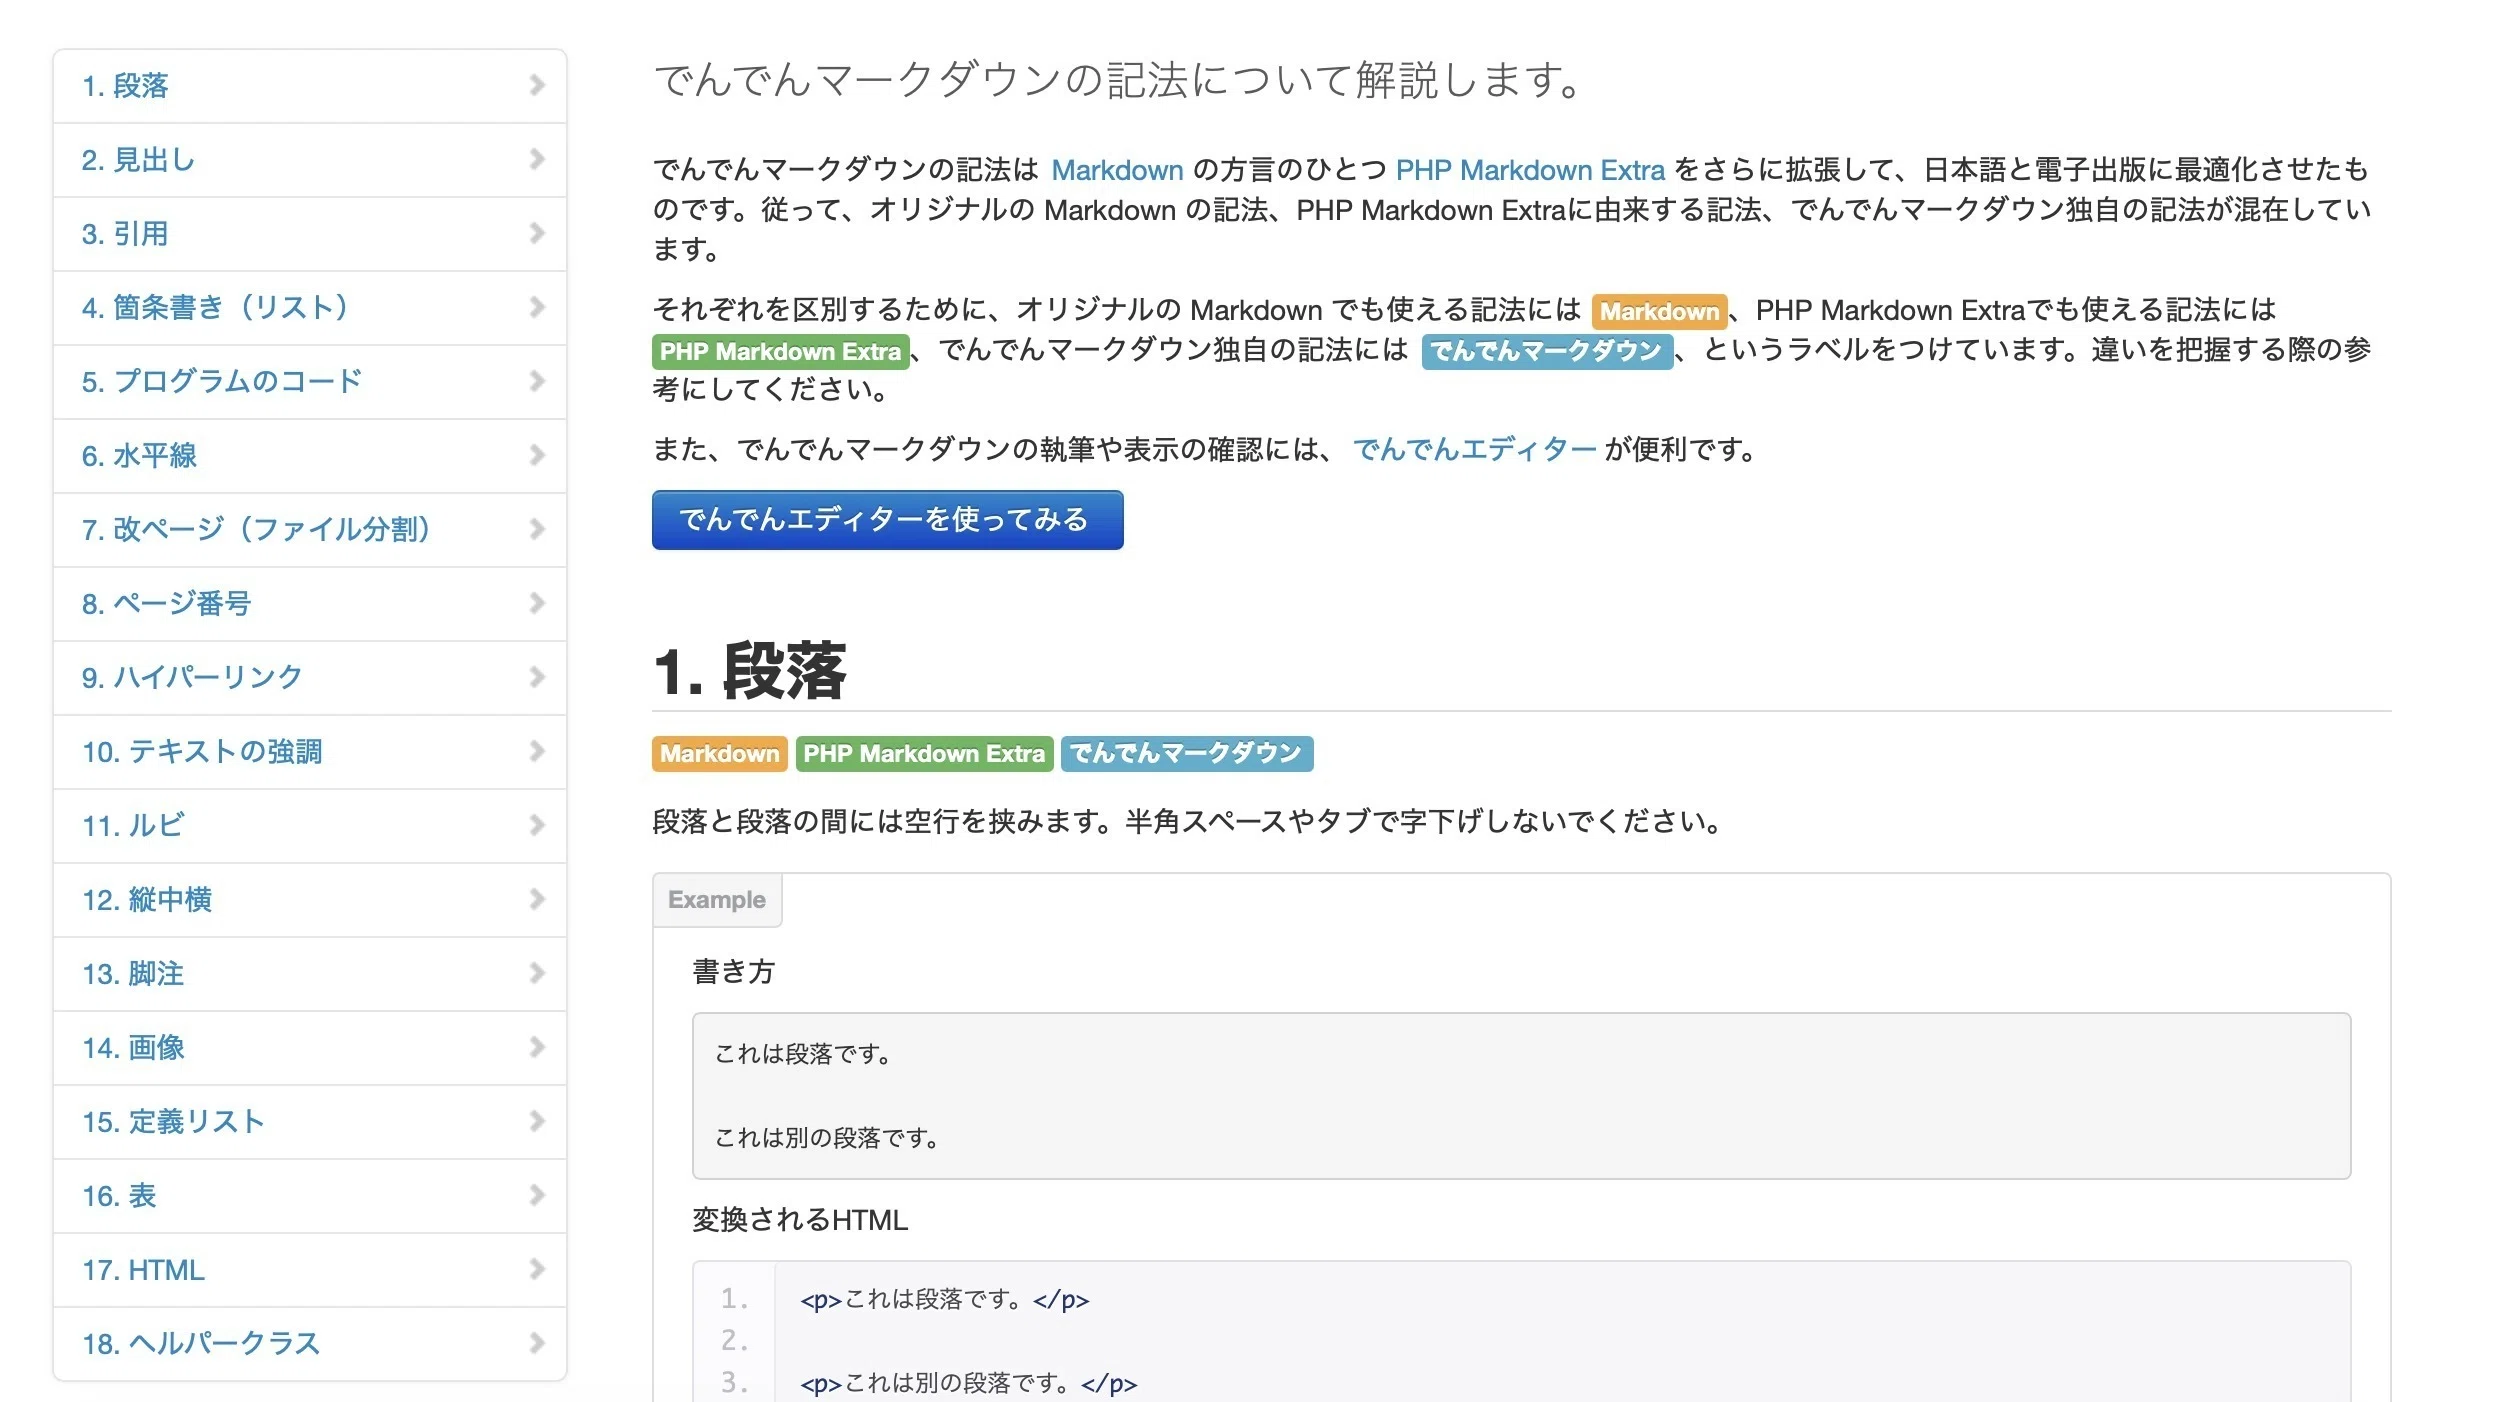The width and height of the screenshot is (2512, 1402).
Task: Navigate to 16. 表 section
Action: 310,1196
